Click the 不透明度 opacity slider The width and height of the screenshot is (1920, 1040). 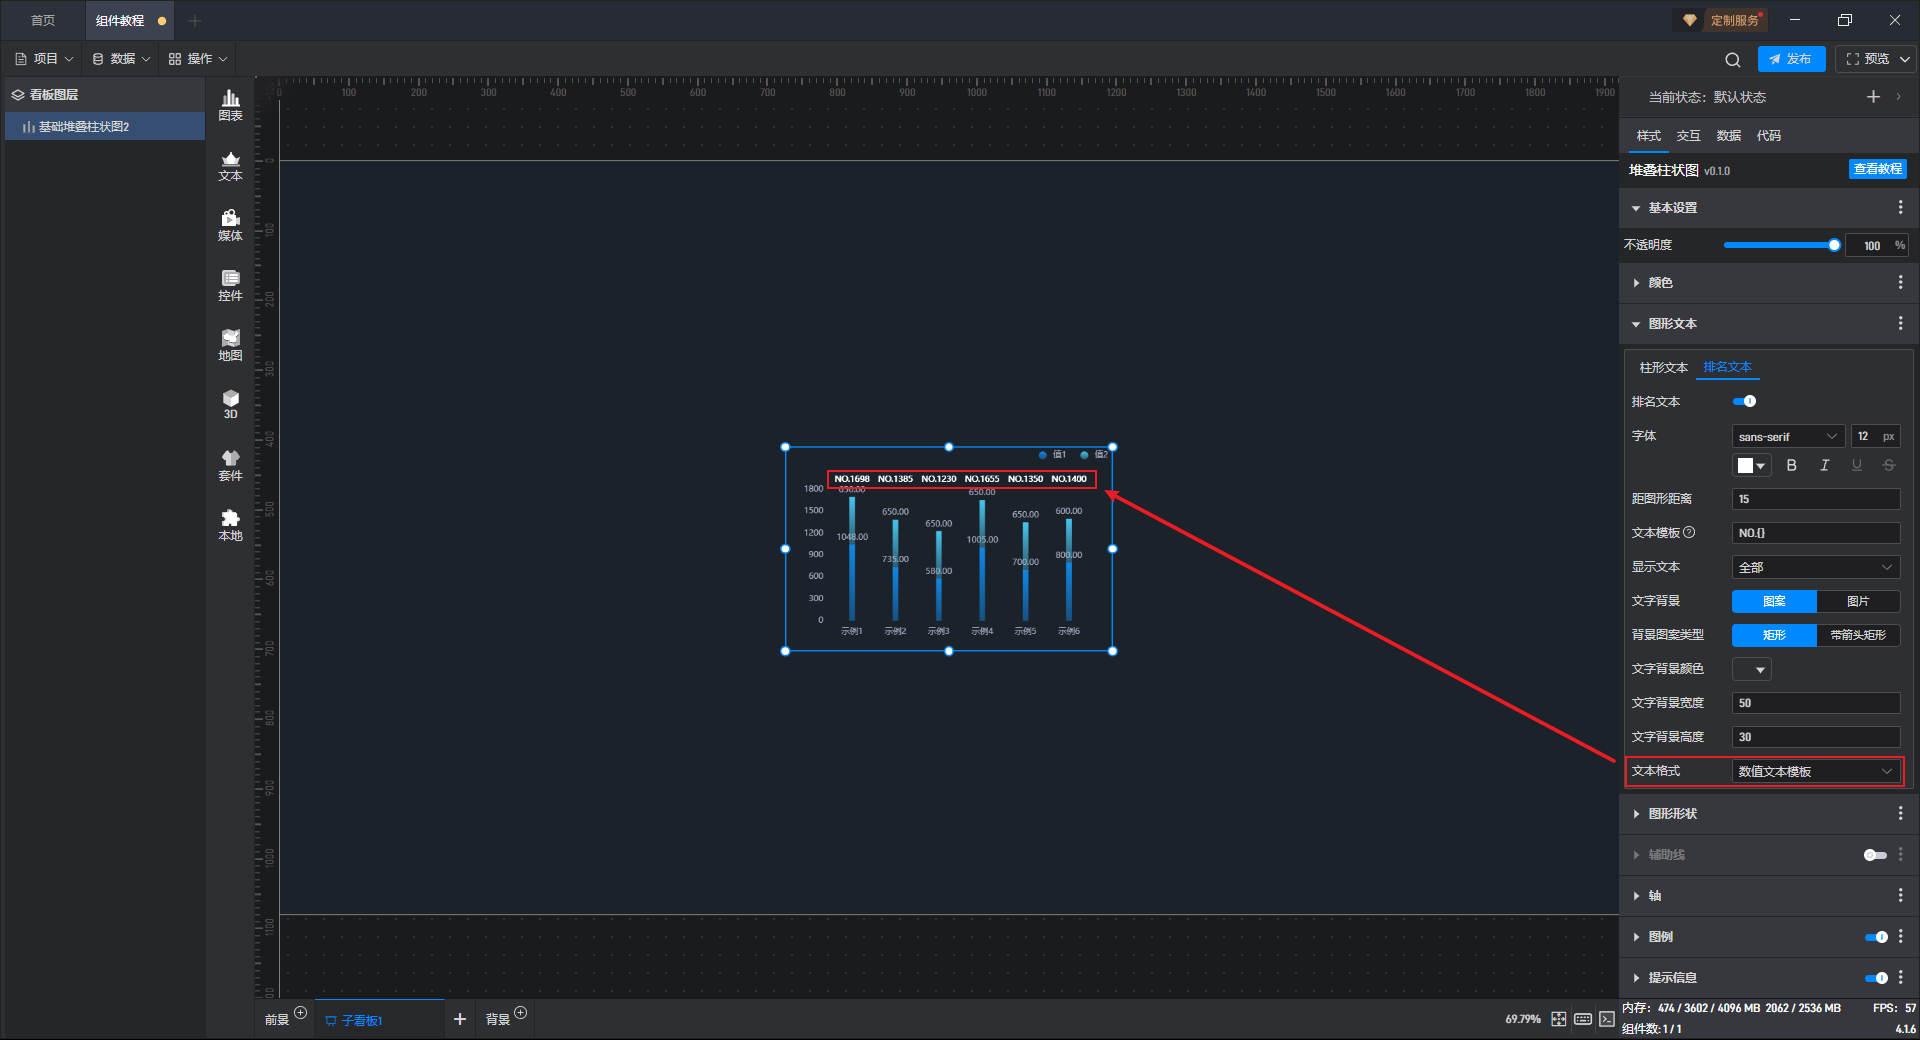1781,245
